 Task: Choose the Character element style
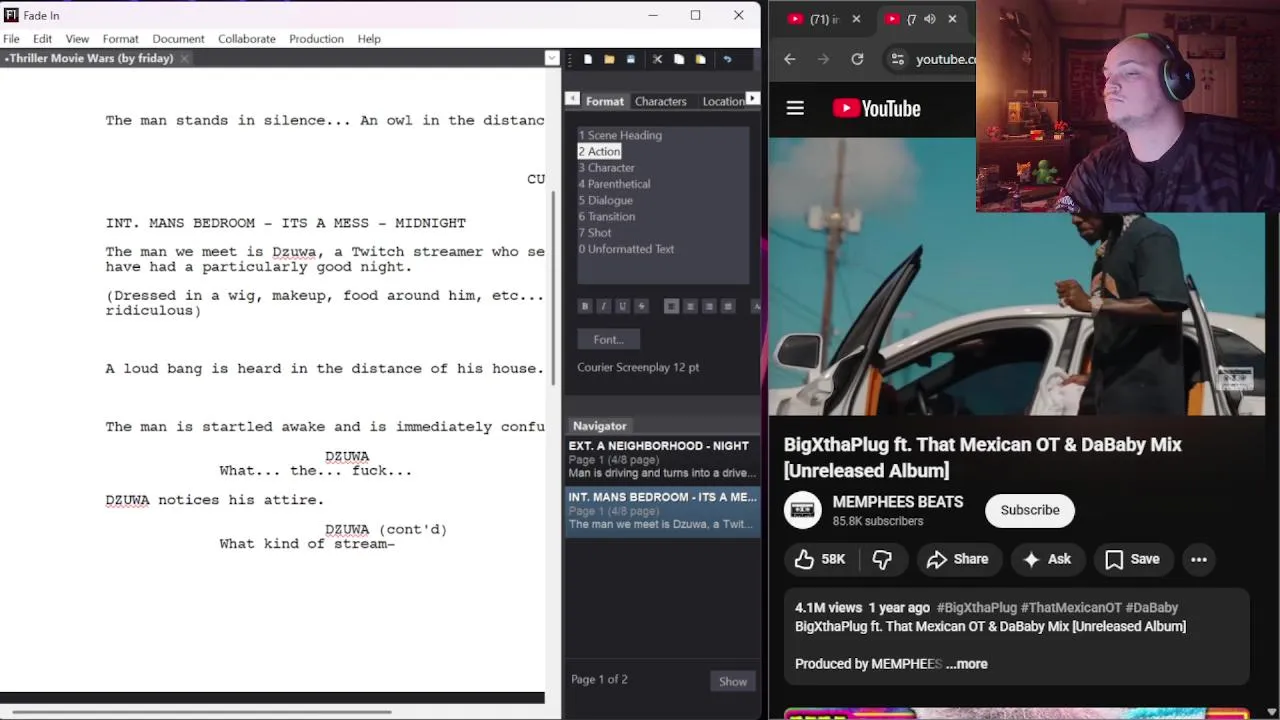tap(606, 168)
